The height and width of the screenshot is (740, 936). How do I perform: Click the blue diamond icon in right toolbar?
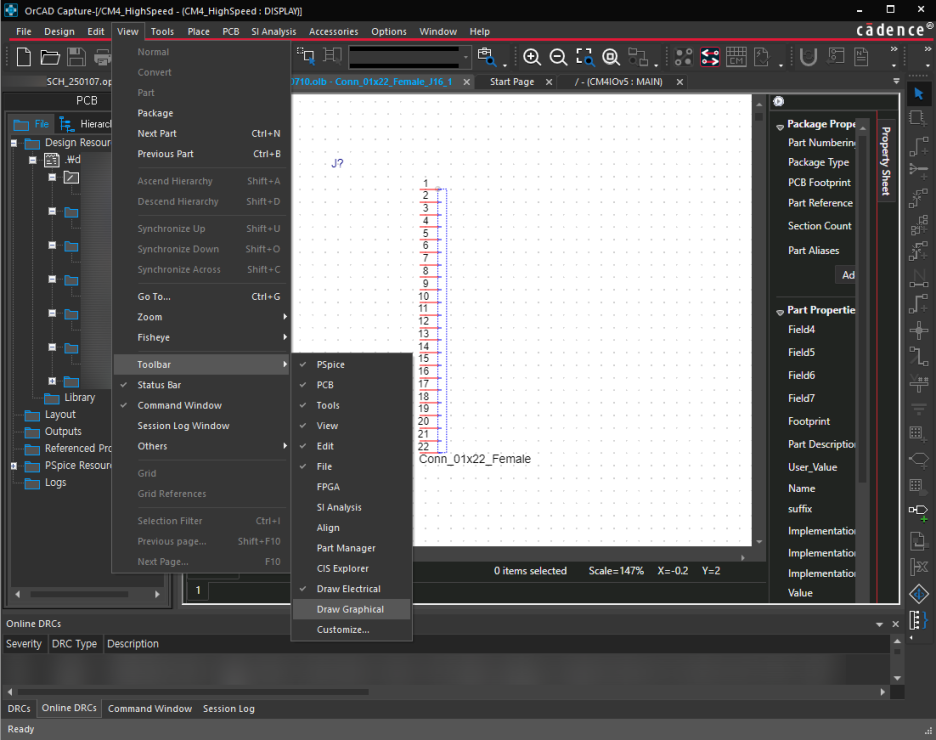click(x=919, y=594)
